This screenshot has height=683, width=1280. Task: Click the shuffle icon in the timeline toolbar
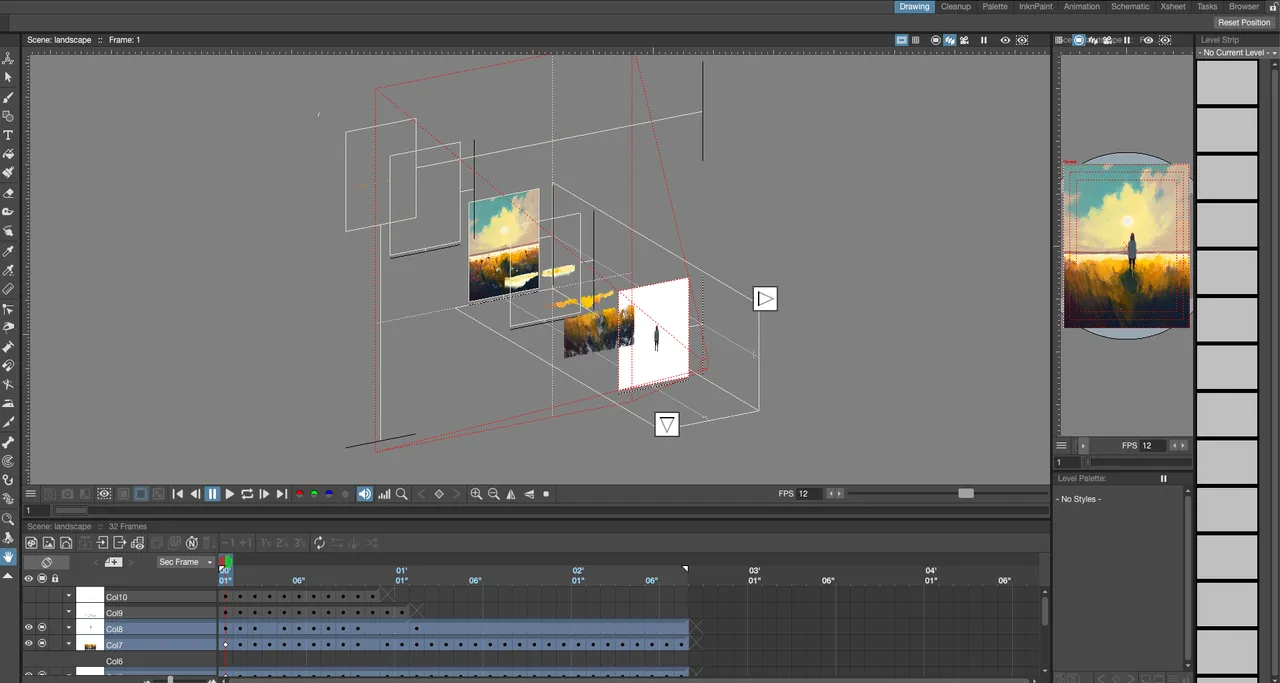(x=371, y=543)
